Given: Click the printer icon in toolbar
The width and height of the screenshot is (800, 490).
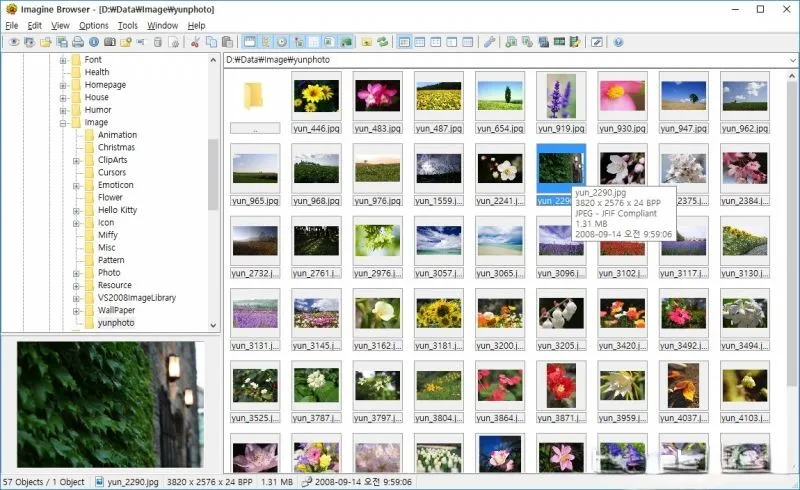Looking at the screenshot, I should pos(78,42).
